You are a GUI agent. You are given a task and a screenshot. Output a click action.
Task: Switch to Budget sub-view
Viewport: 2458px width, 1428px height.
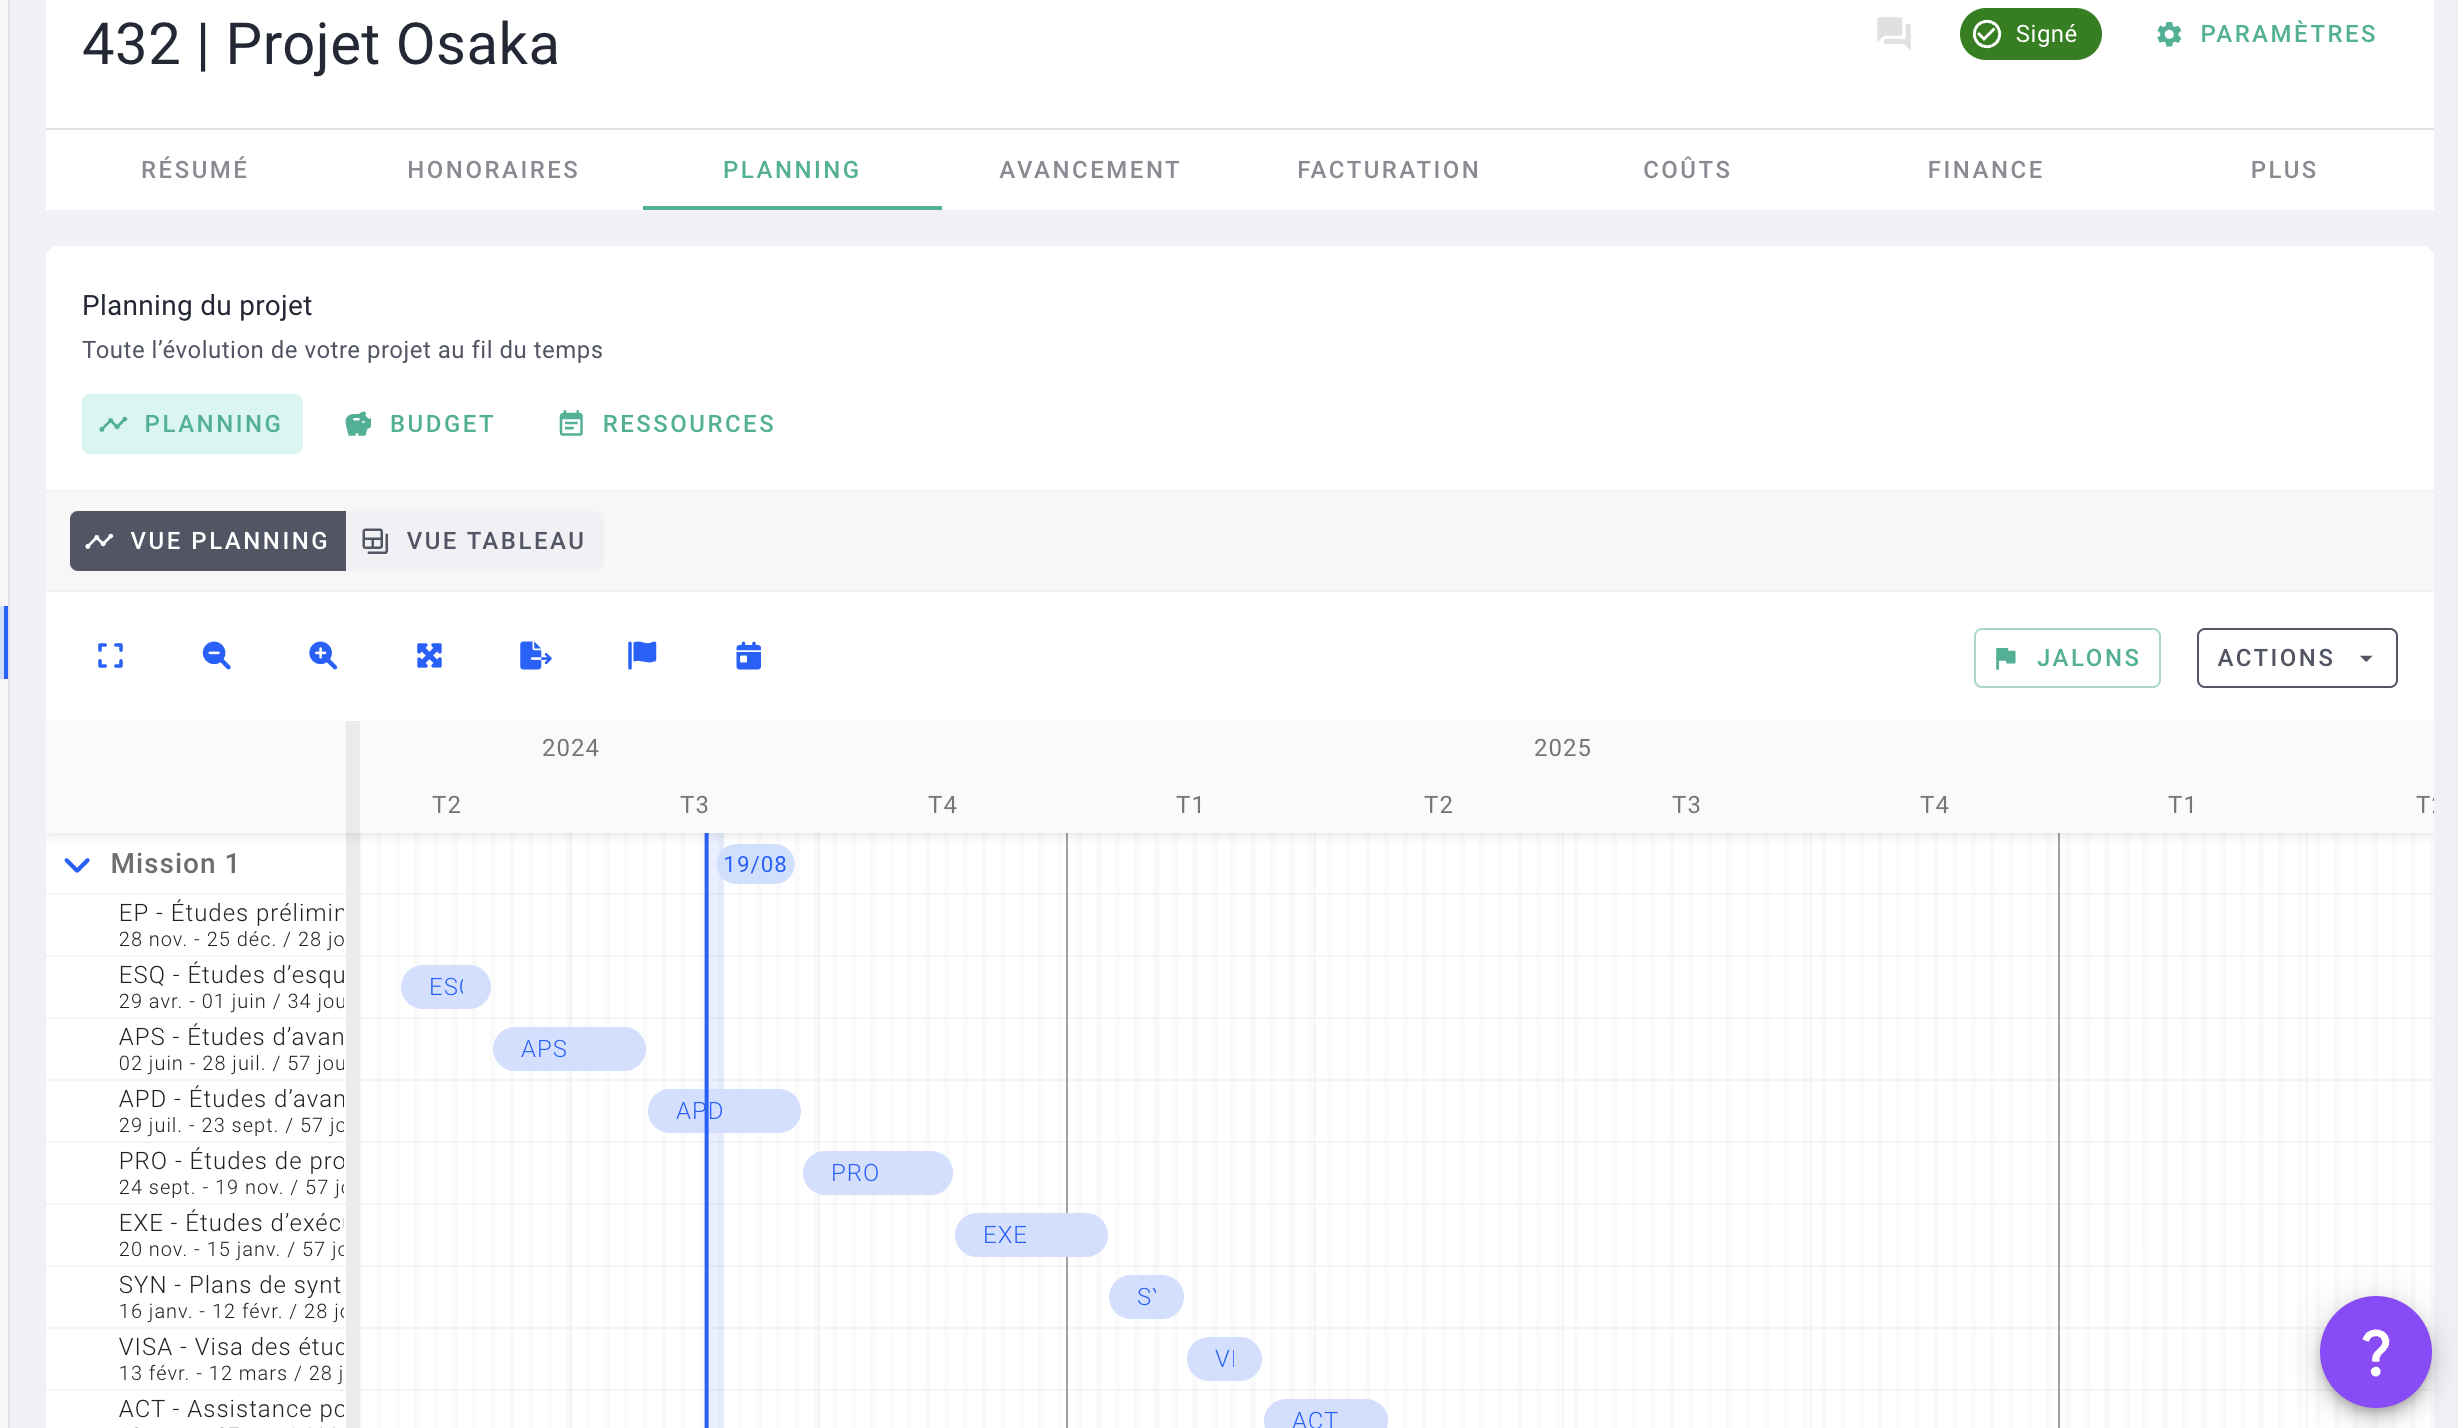point(420,424)
